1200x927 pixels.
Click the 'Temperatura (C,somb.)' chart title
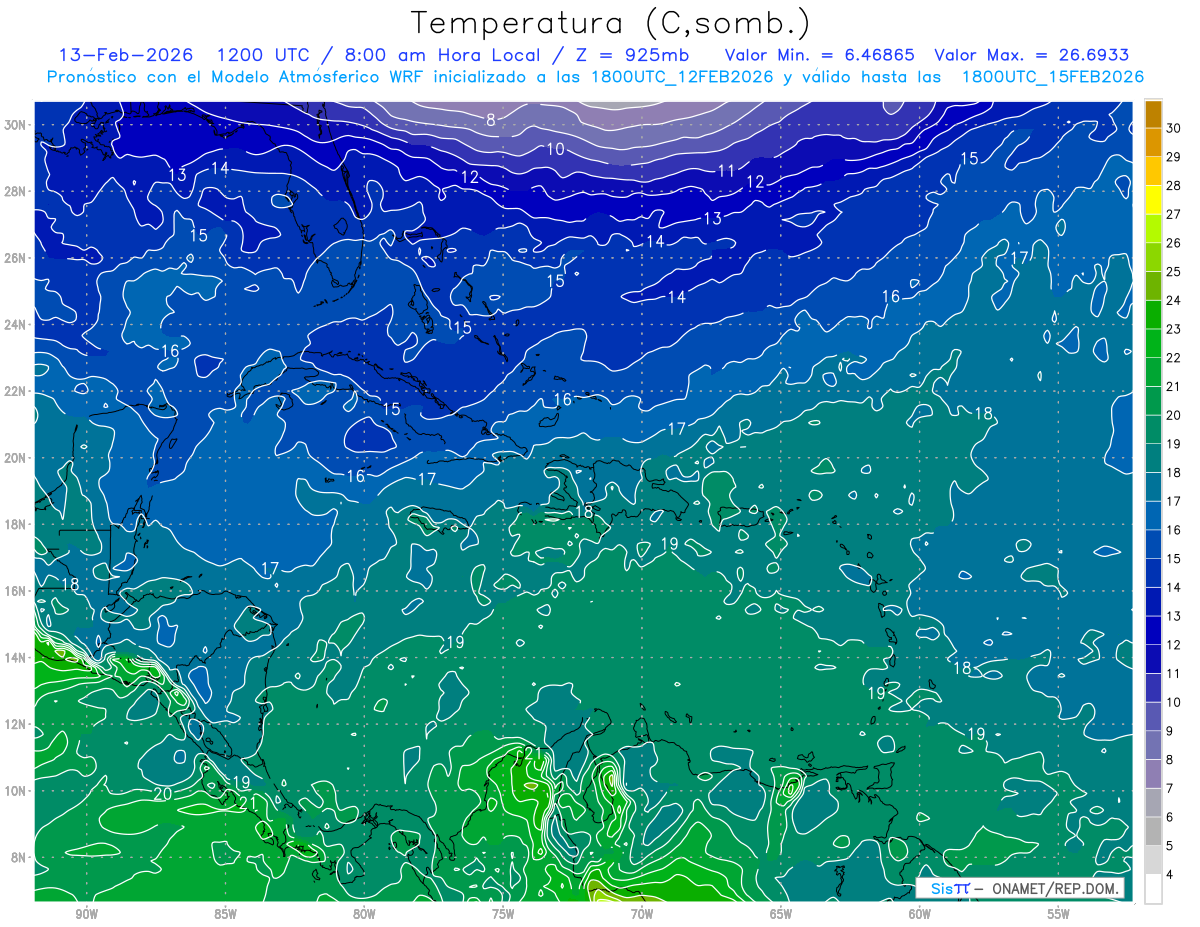[611, 23]
